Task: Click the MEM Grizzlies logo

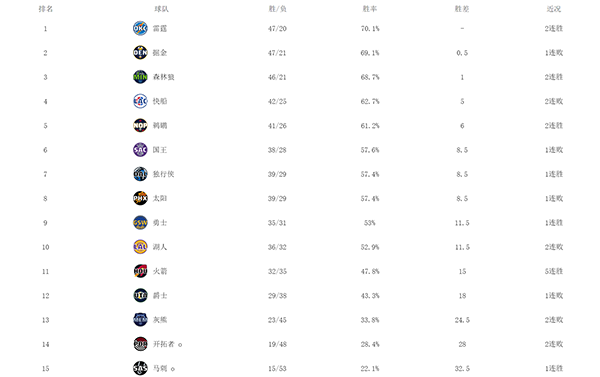Action: [140, 320]
